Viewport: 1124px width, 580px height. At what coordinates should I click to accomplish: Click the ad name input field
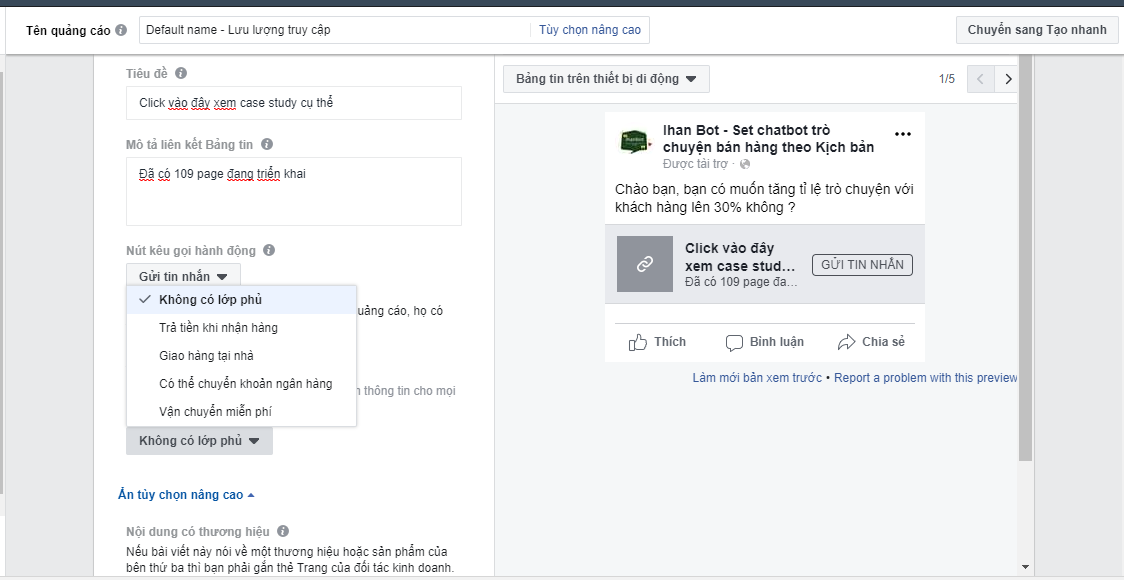coord(335,30)
